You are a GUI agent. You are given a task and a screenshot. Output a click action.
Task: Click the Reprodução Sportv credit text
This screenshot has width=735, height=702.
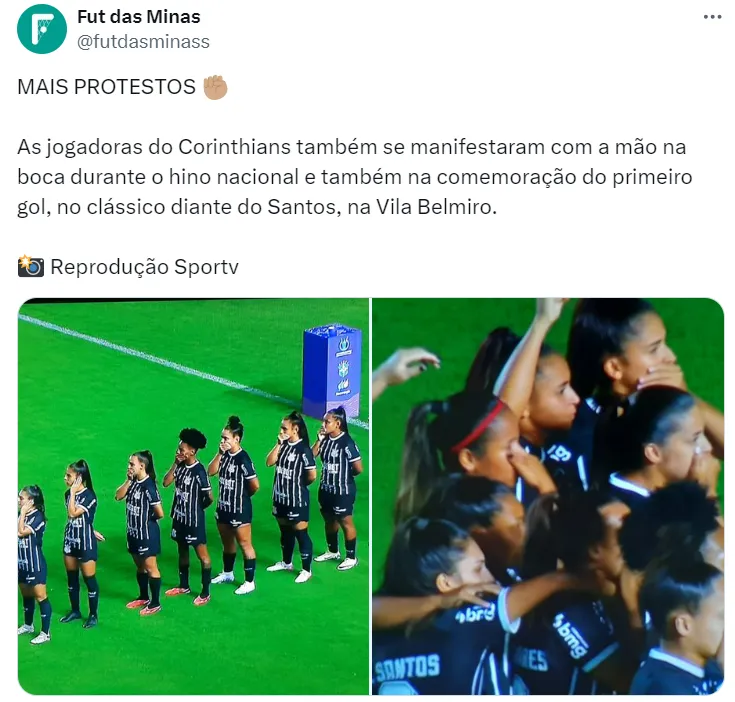point(144,267)
